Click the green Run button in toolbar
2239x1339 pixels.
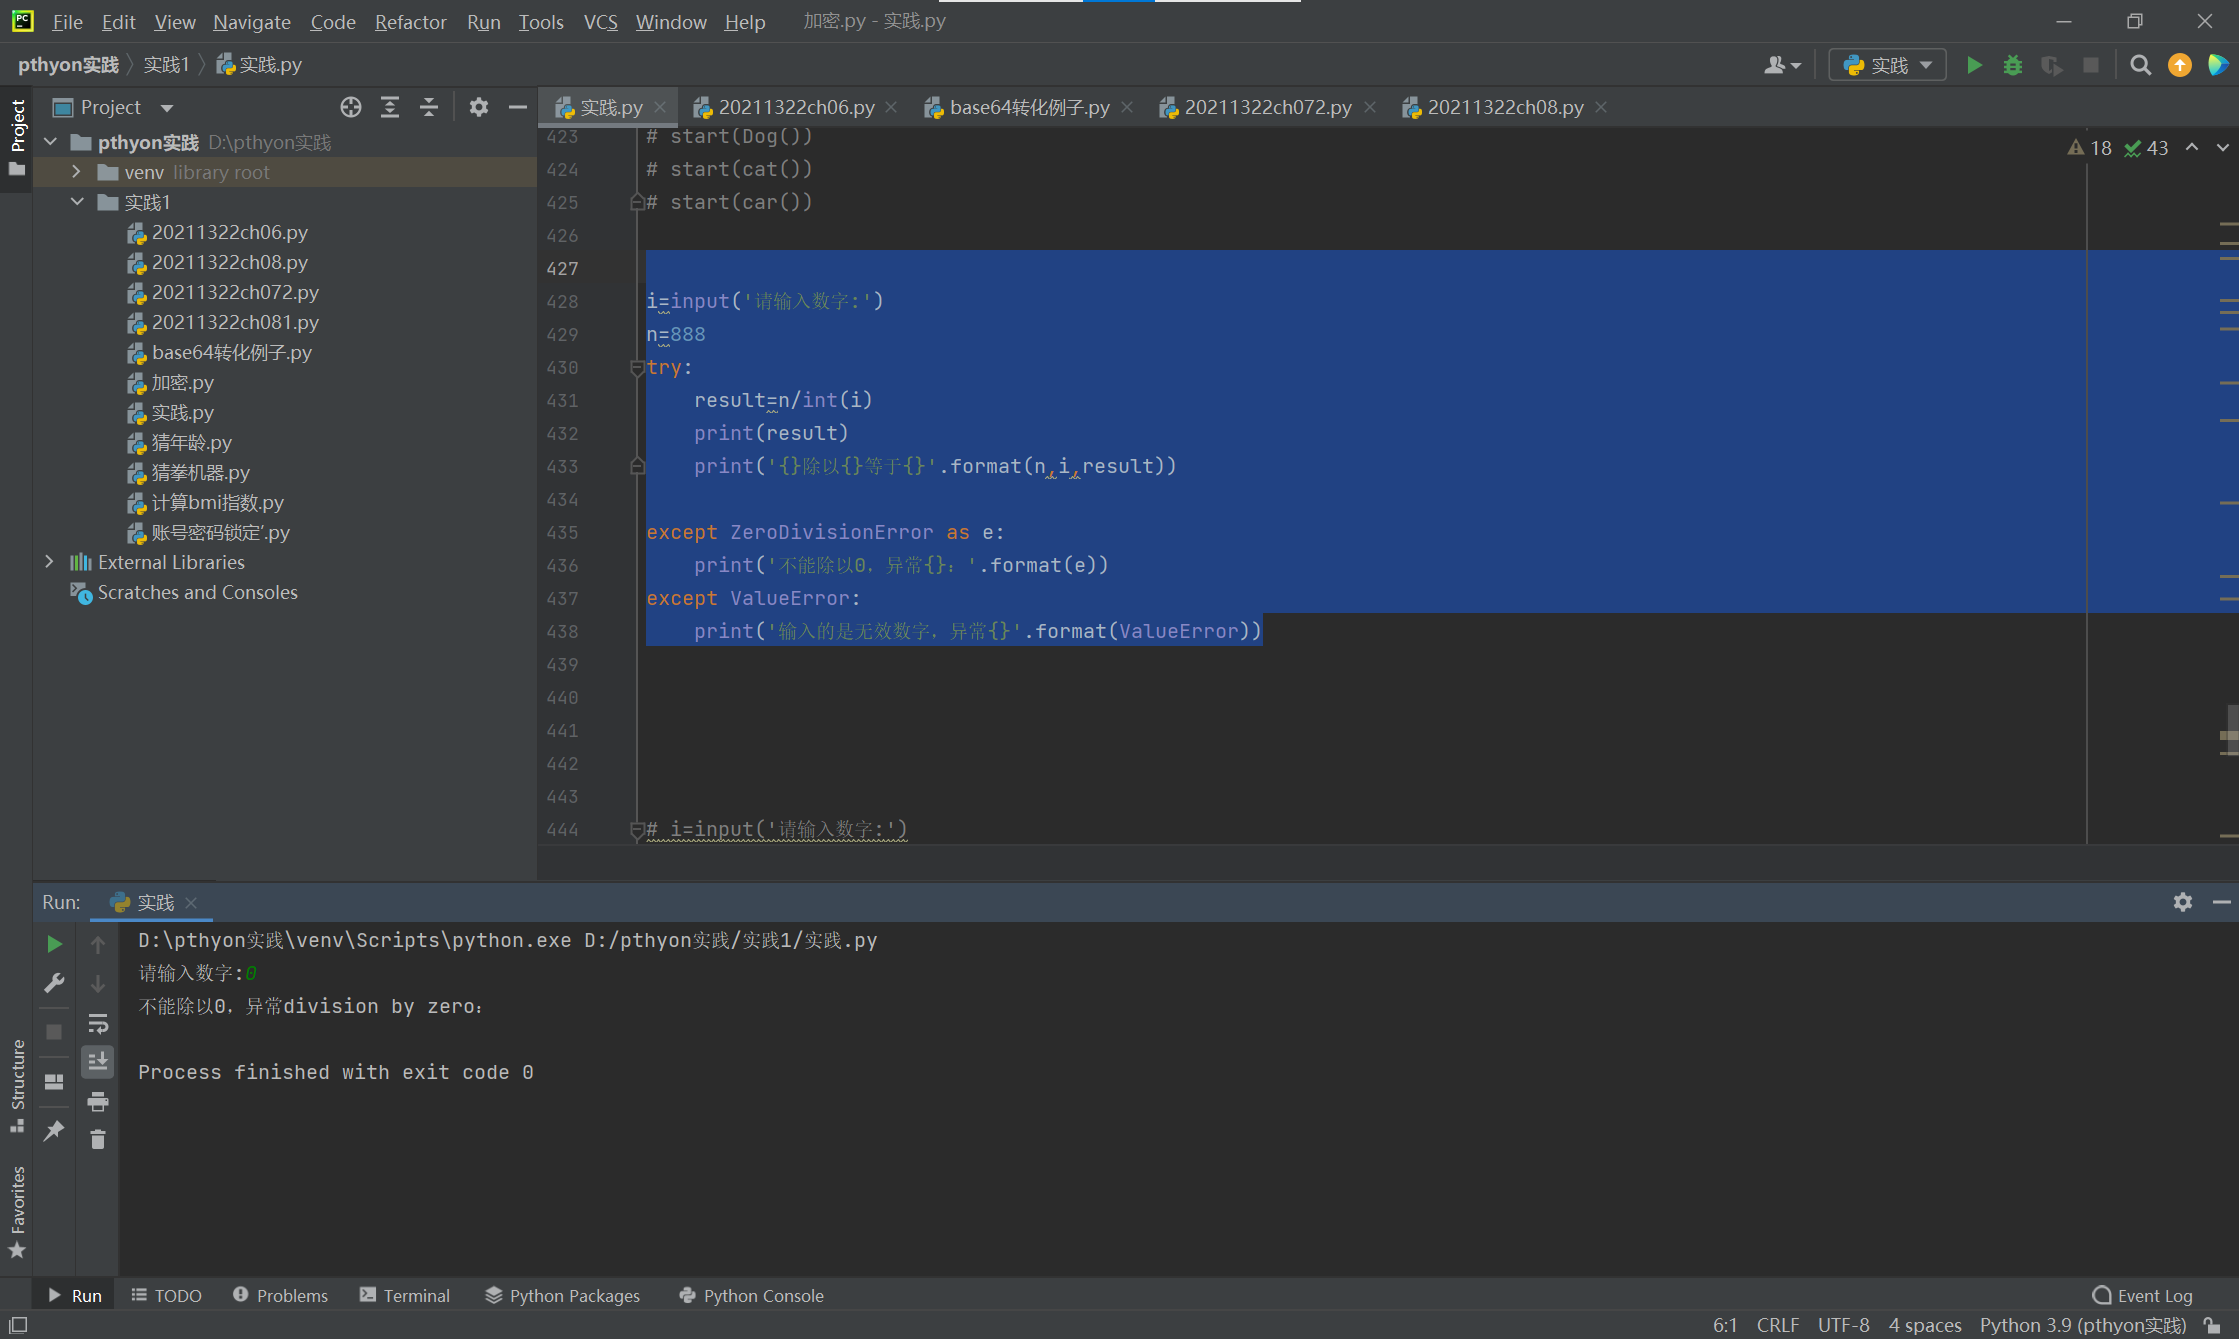coord(1974,65)
